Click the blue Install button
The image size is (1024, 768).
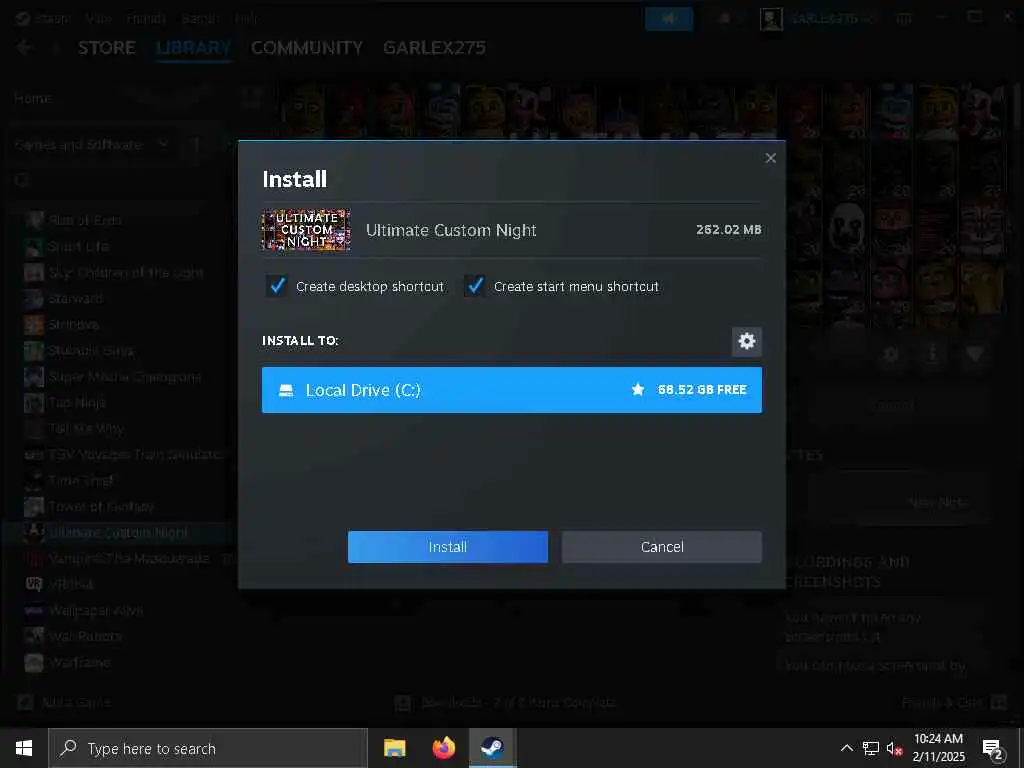(x=447, y=547)
